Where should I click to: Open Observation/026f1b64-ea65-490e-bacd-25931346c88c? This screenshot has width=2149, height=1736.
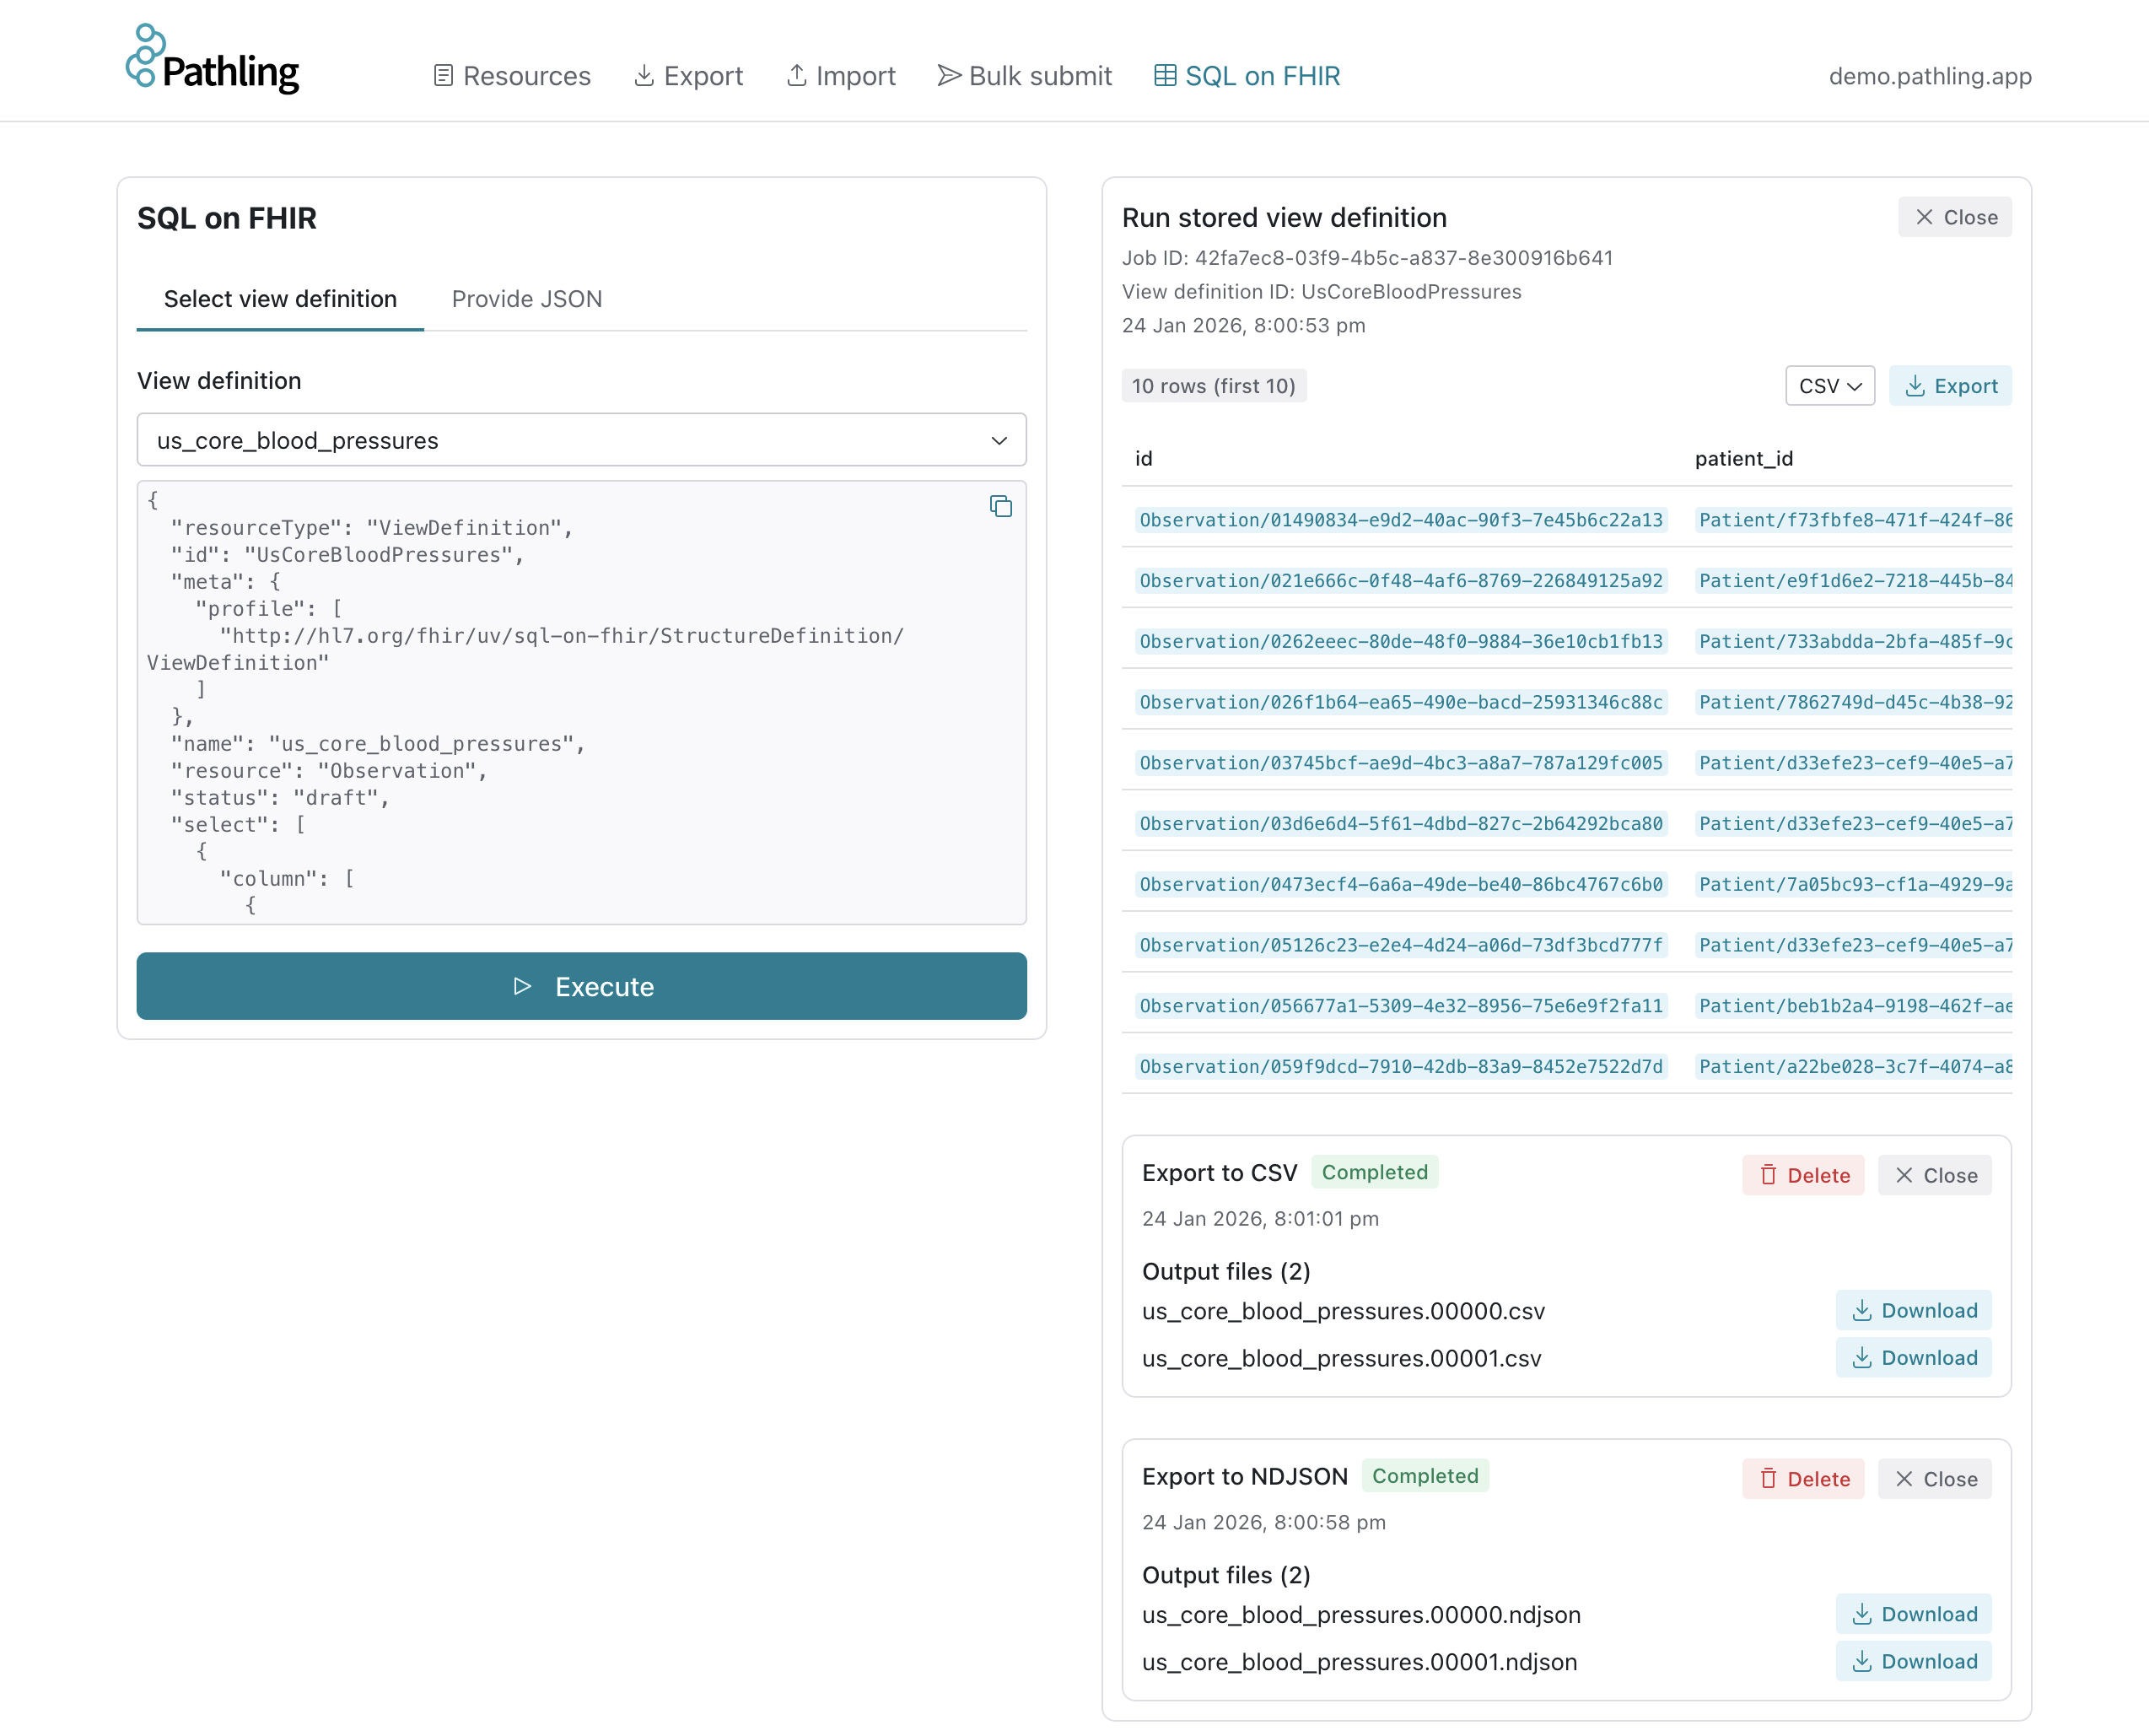[1401, 702]
